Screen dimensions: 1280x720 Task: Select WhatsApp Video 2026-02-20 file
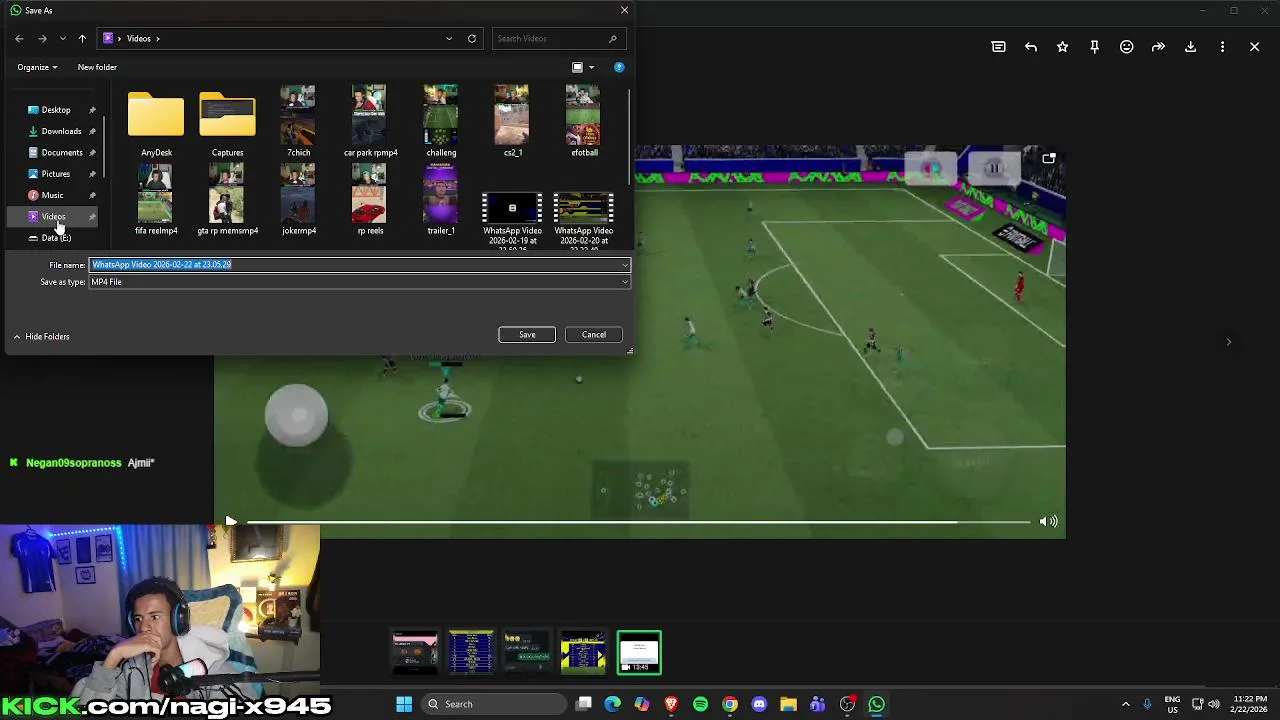(584, 220)
